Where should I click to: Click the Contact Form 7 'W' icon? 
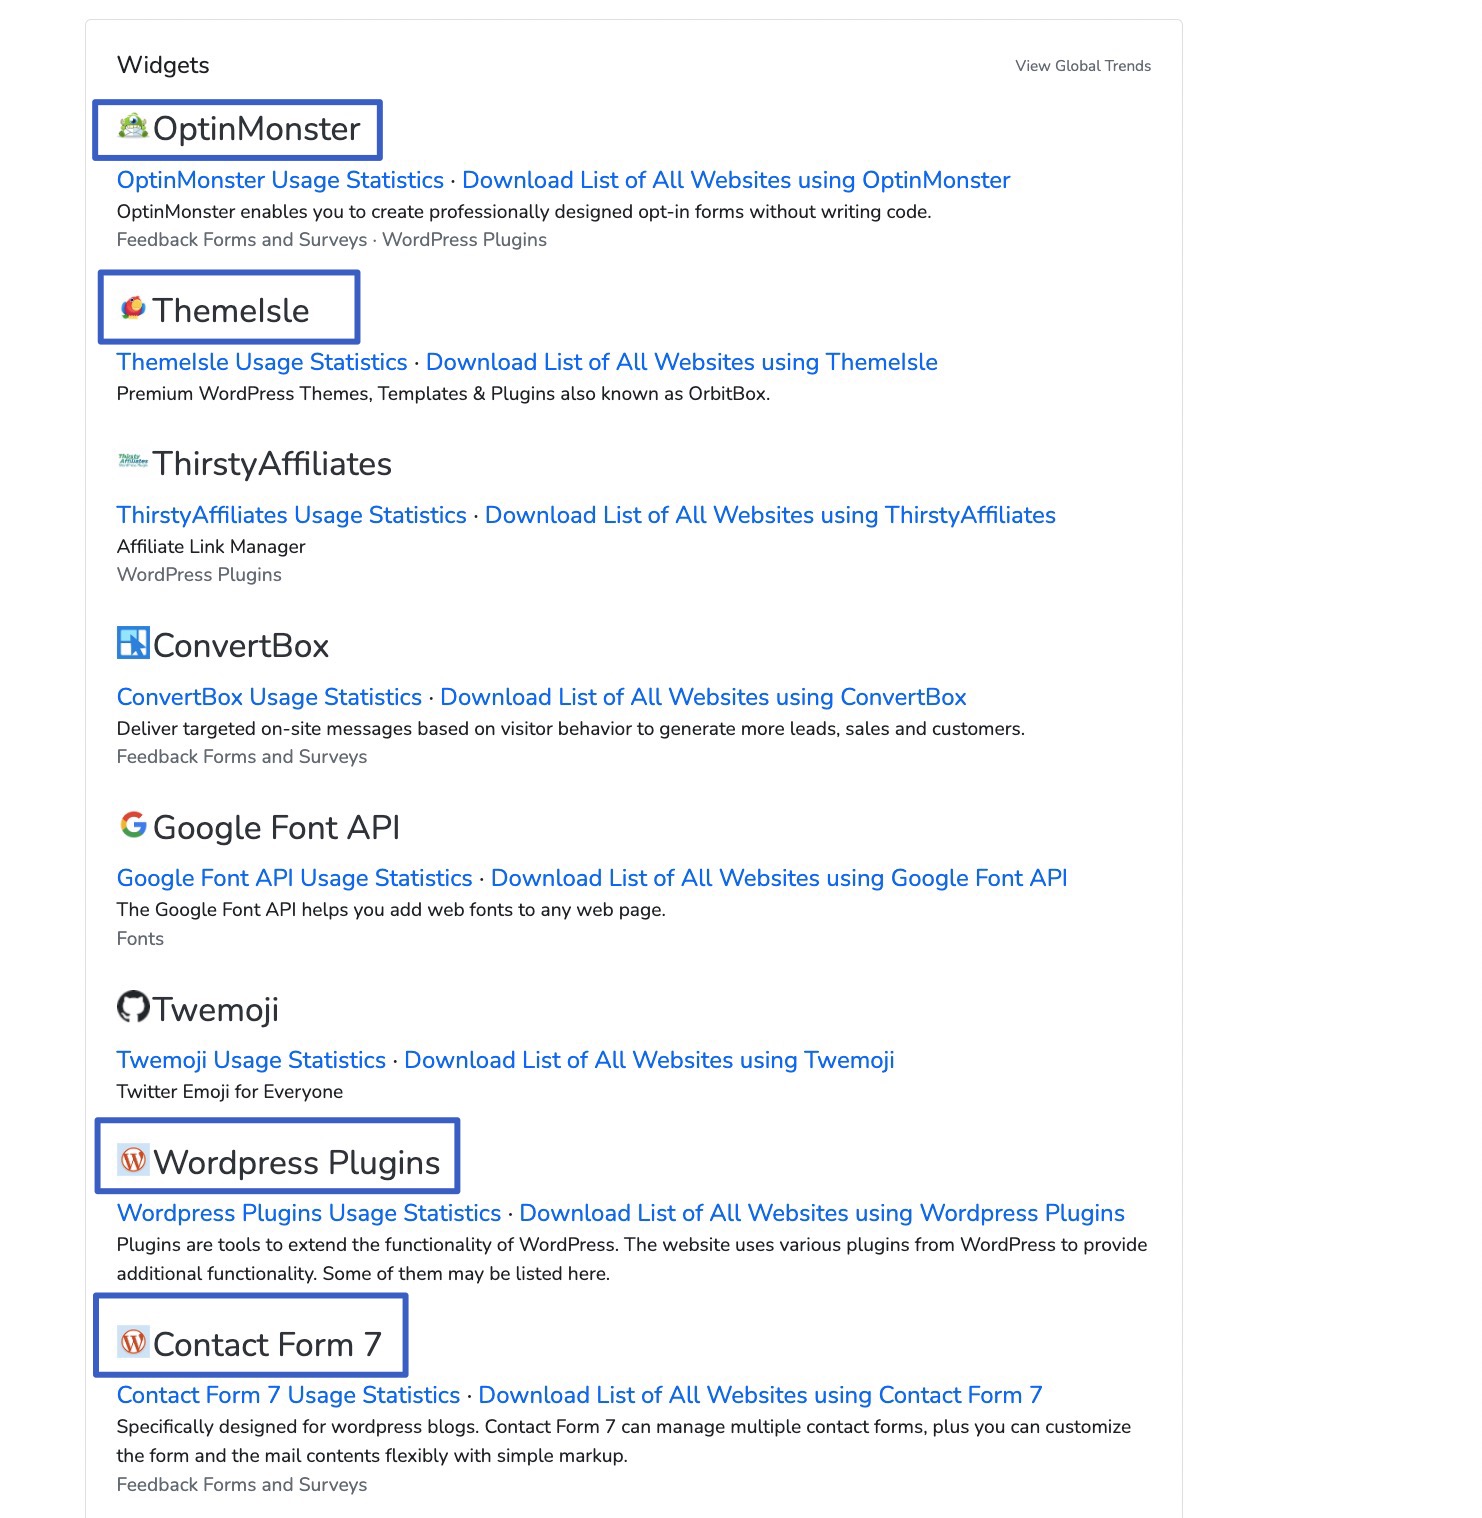tap(133, 1342)
